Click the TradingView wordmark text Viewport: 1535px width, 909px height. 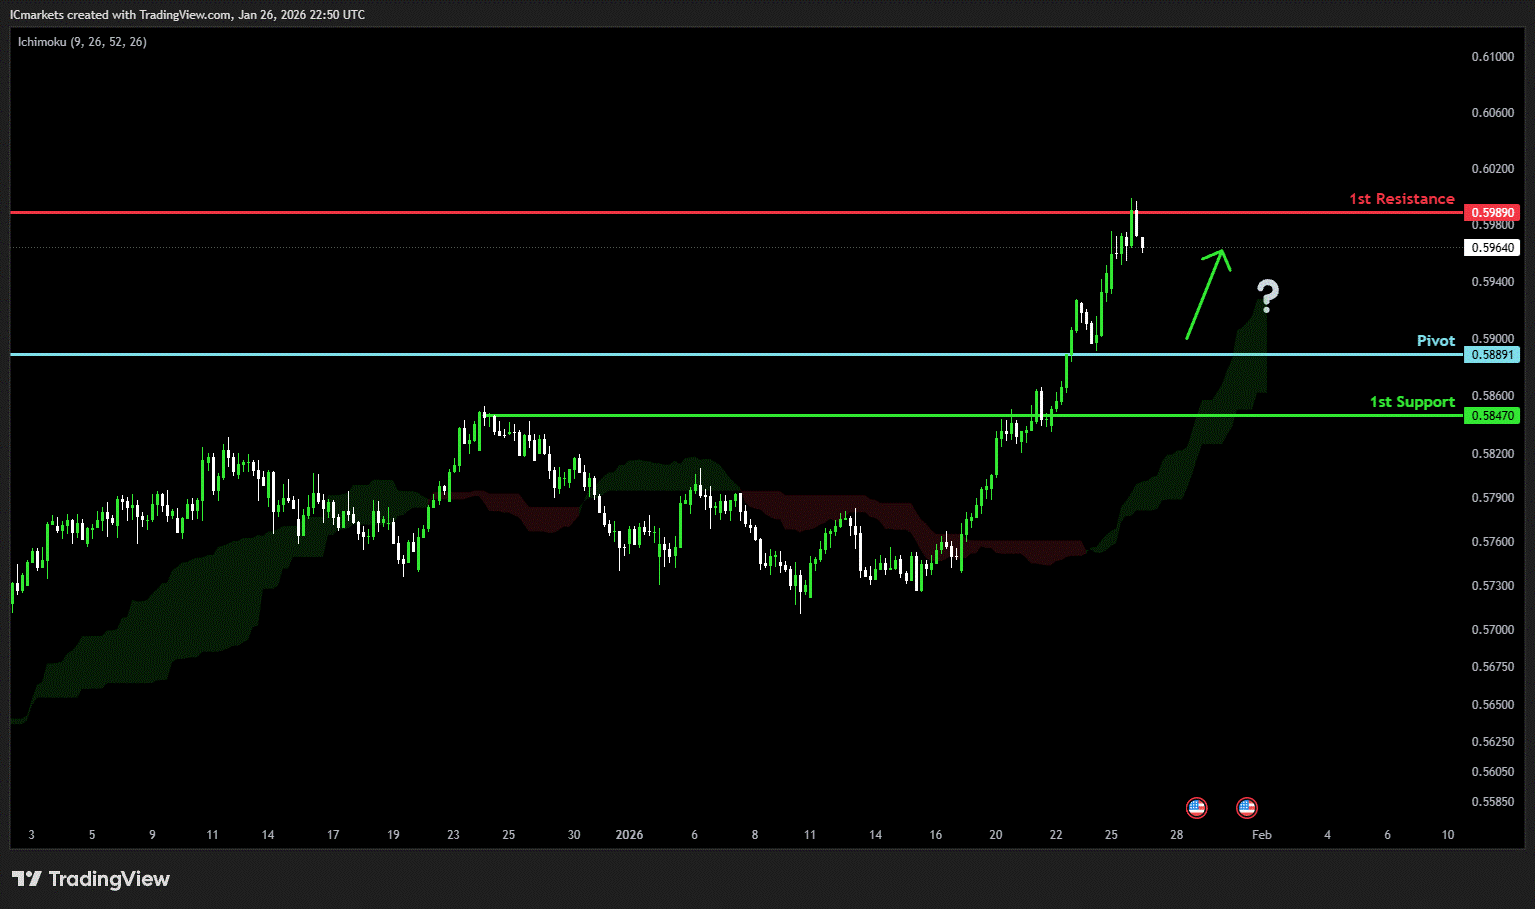pyautogui.click(x=109, y=879)
